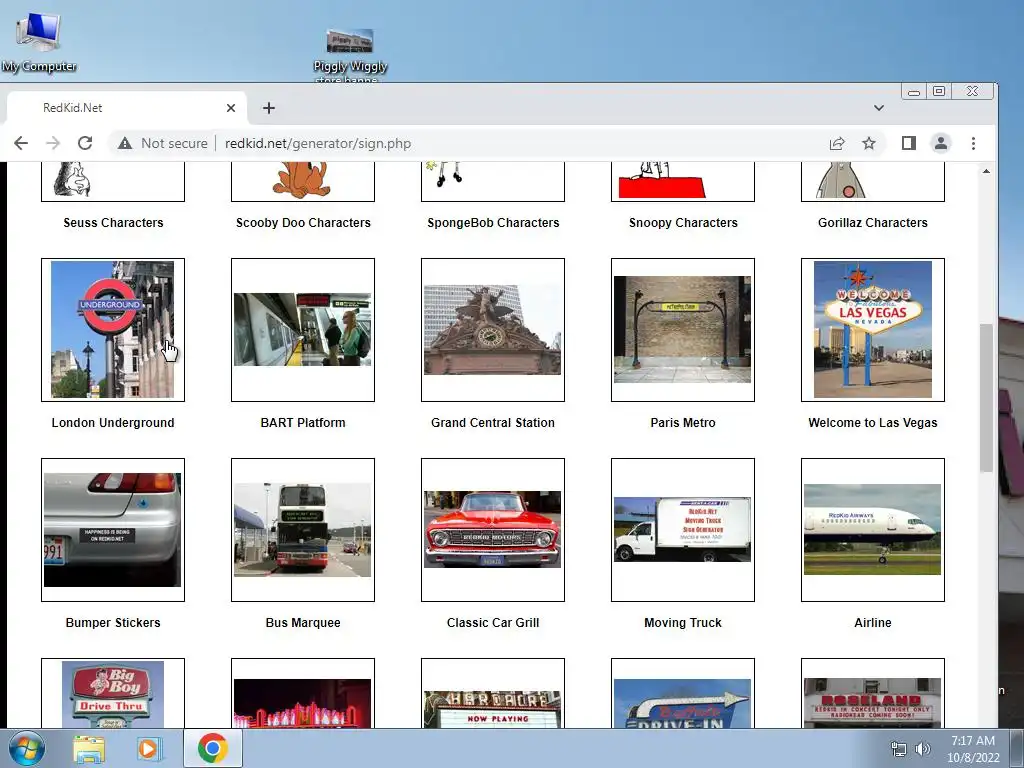
Task: Click the Seuss Characters label
Action: [x=113, y=223]
